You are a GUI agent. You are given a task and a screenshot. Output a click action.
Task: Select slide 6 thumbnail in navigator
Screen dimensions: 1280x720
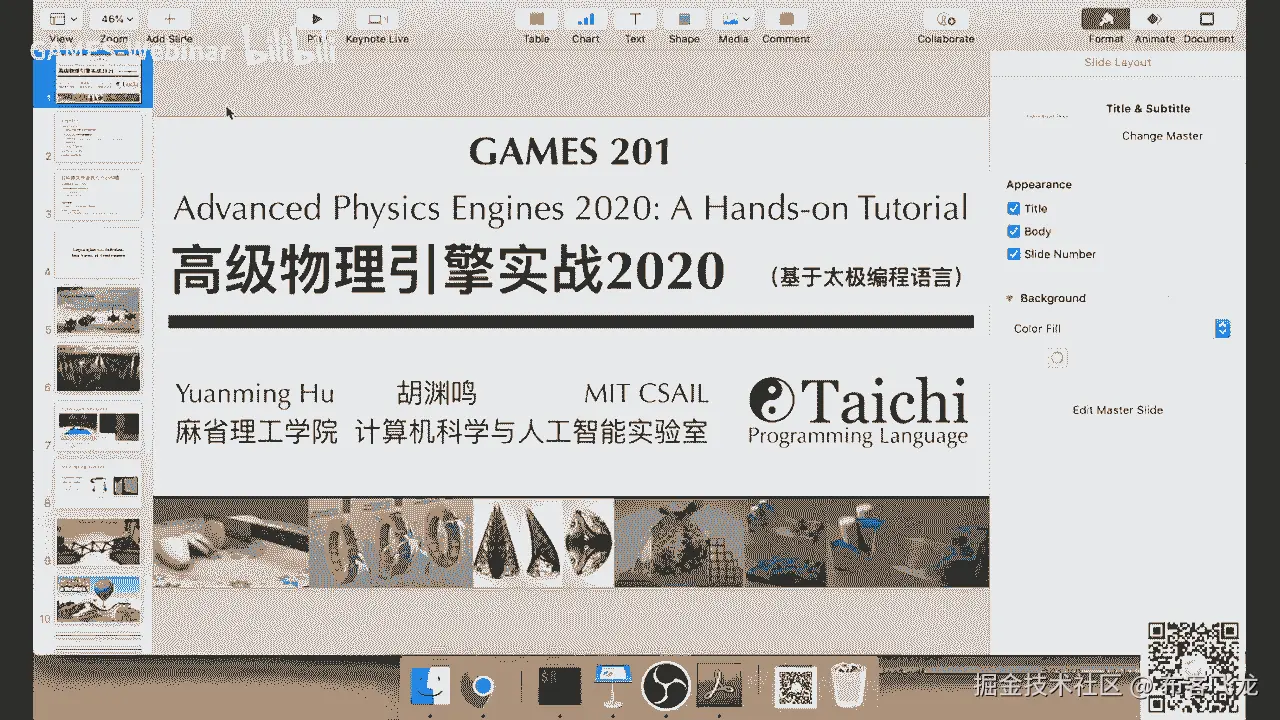[x=97, y=369]
